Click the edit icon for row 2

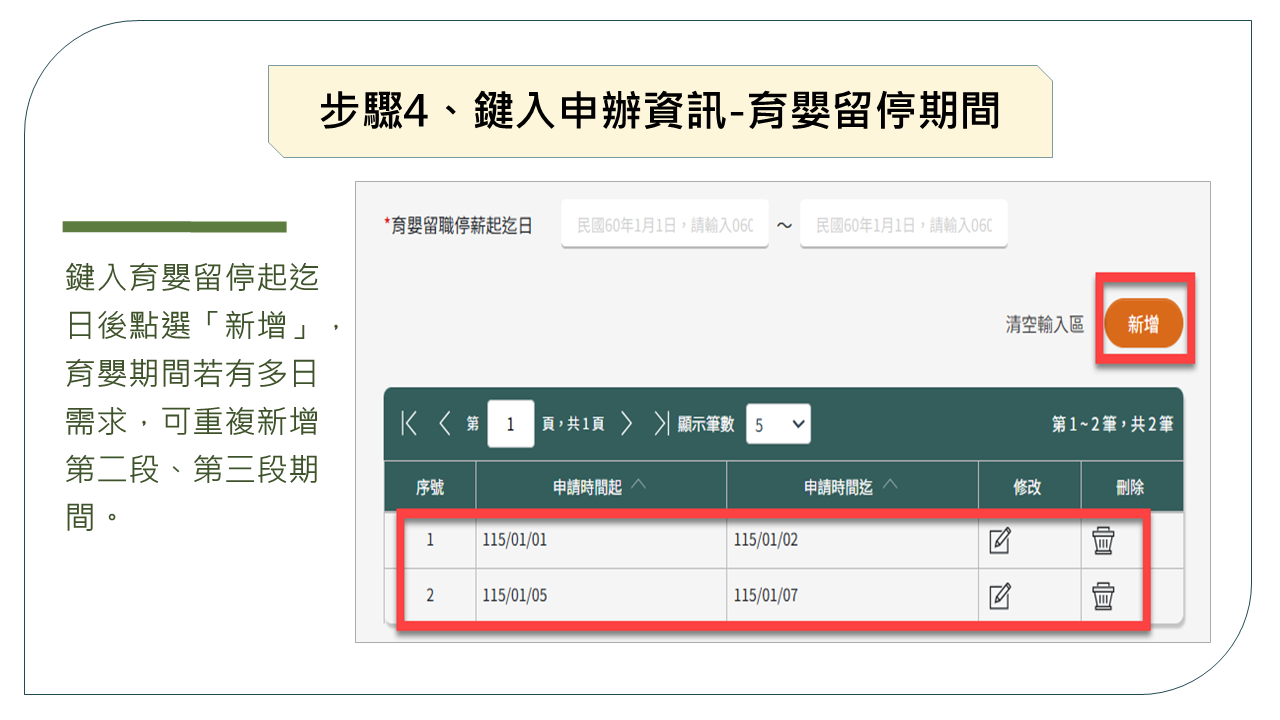tap(999, 597)
